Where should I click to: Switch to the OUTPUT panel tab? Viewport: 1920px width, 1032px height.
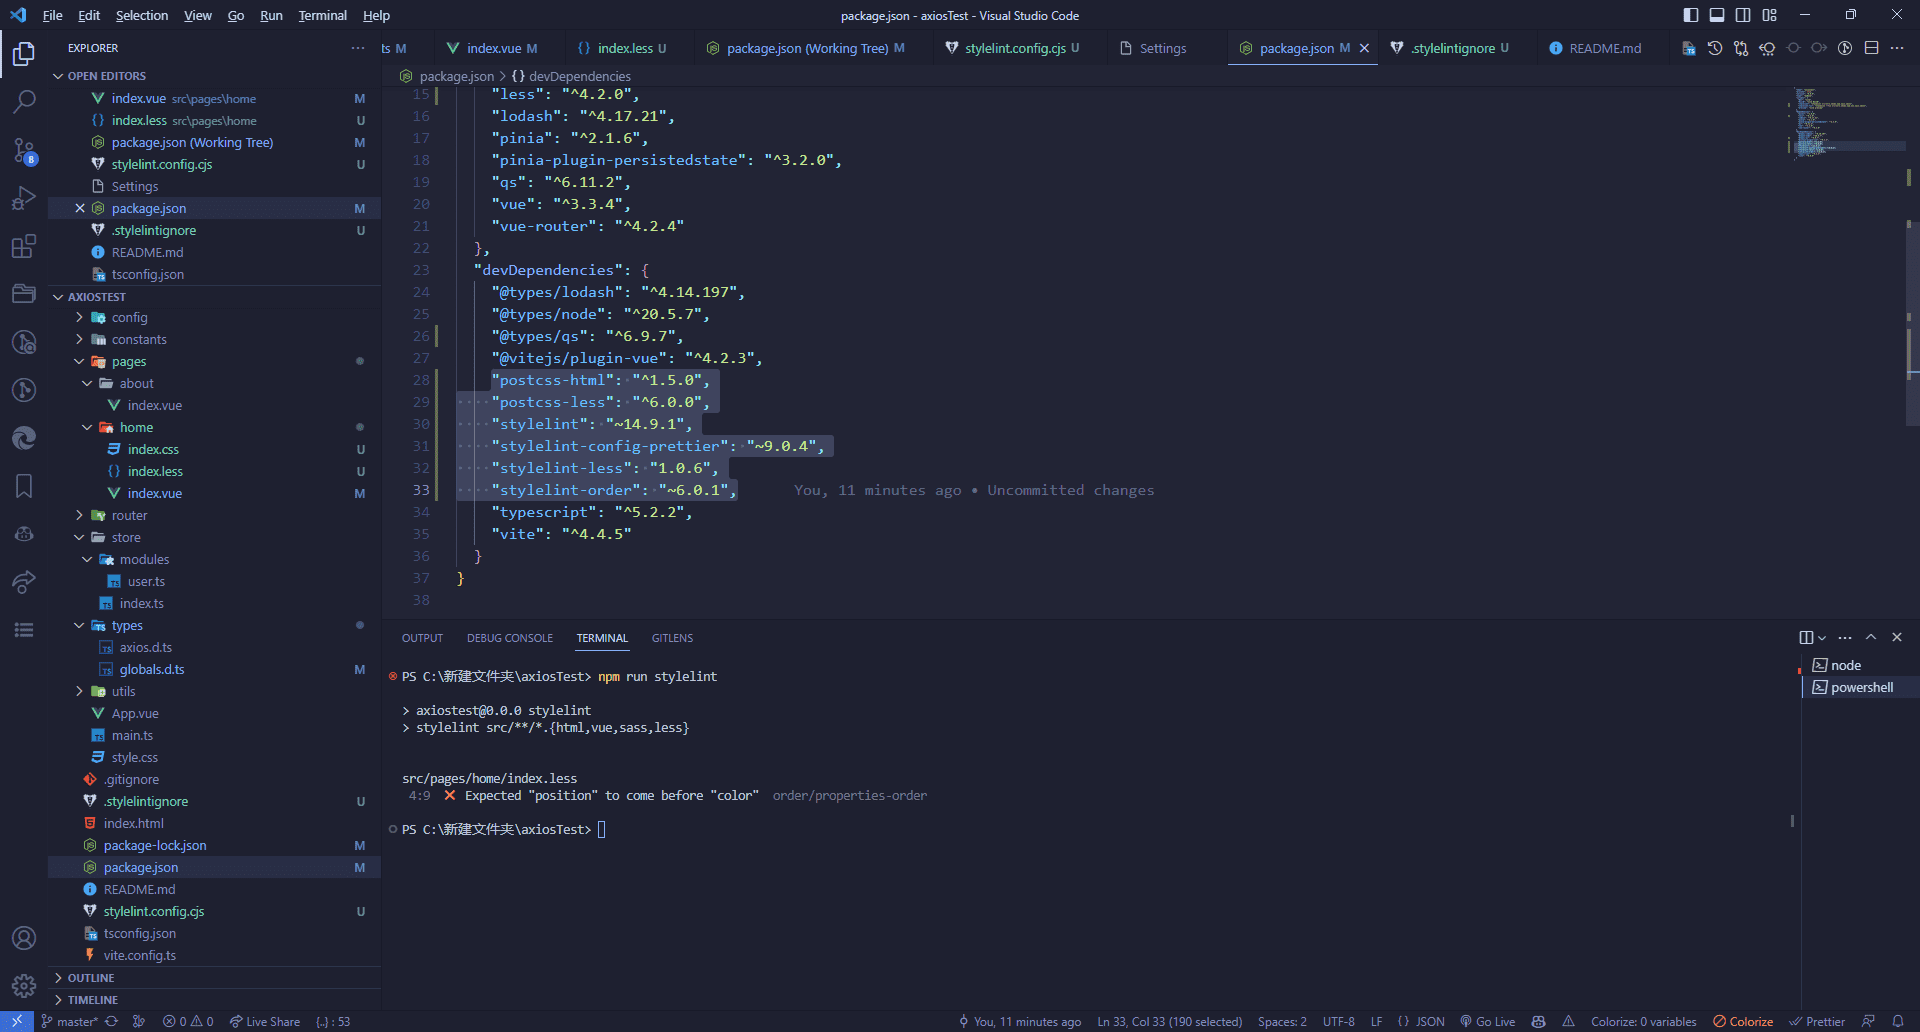(x=422, y=638)
